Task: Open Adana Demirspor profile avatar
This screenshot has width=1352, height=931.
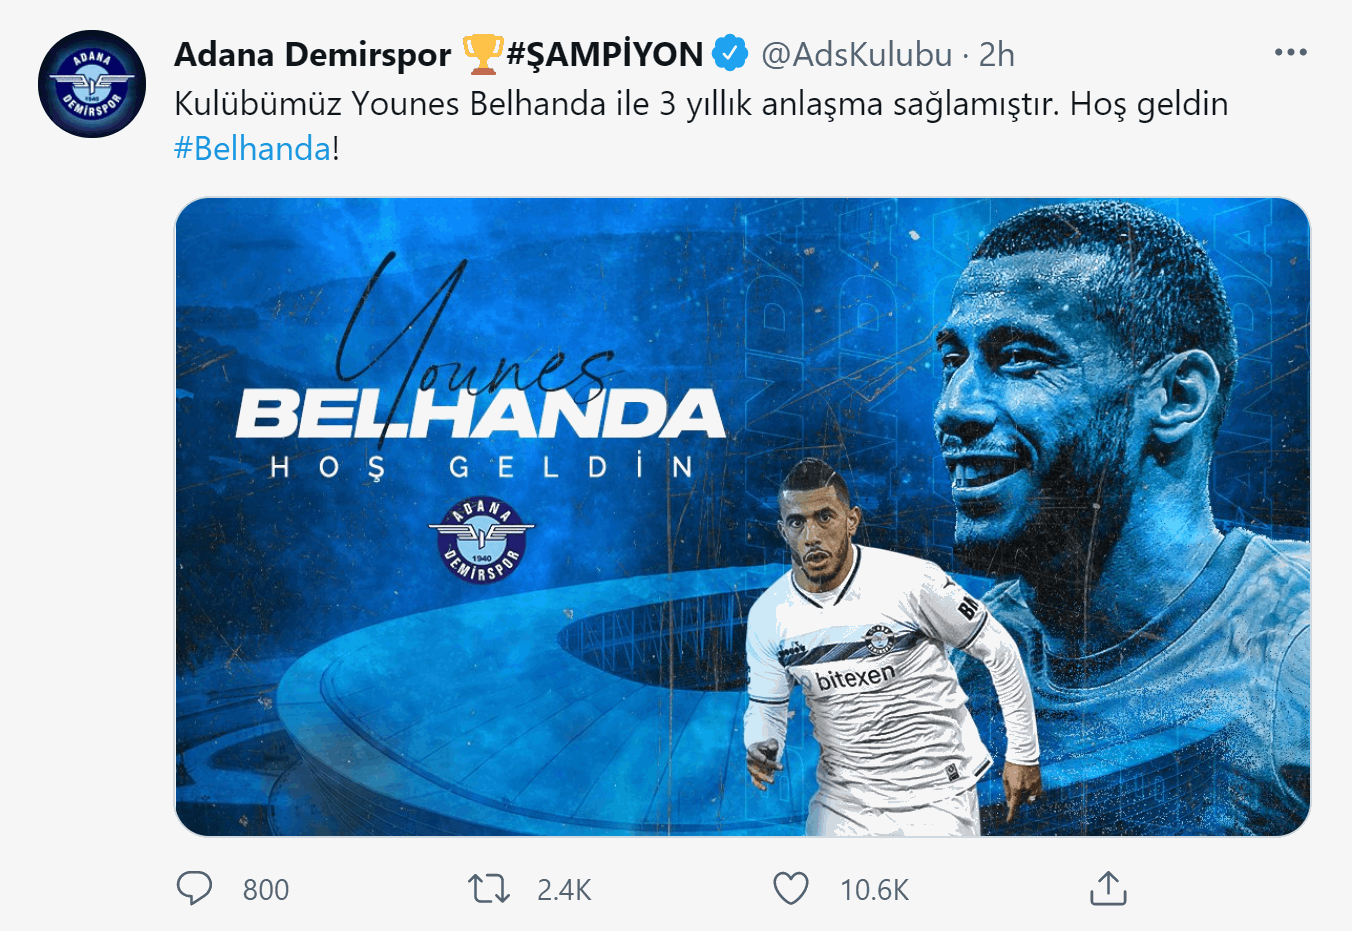Action: click(x=92, y=84)
